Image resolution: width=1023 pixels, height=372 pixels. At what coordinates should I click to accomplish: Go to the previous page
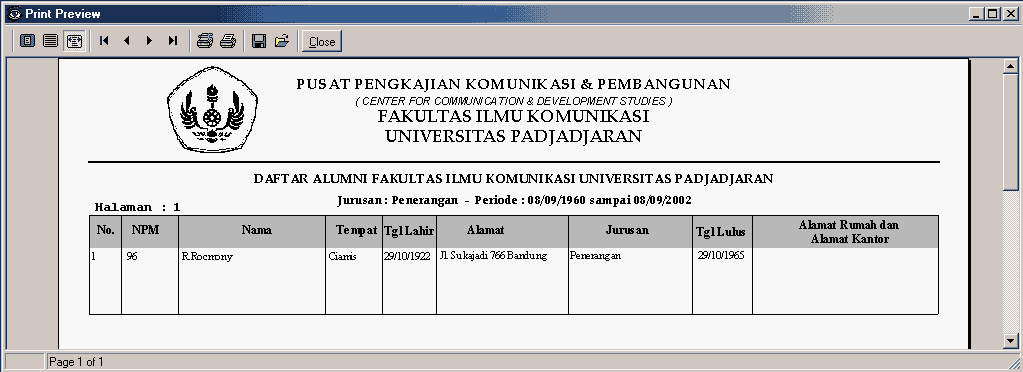127,41
